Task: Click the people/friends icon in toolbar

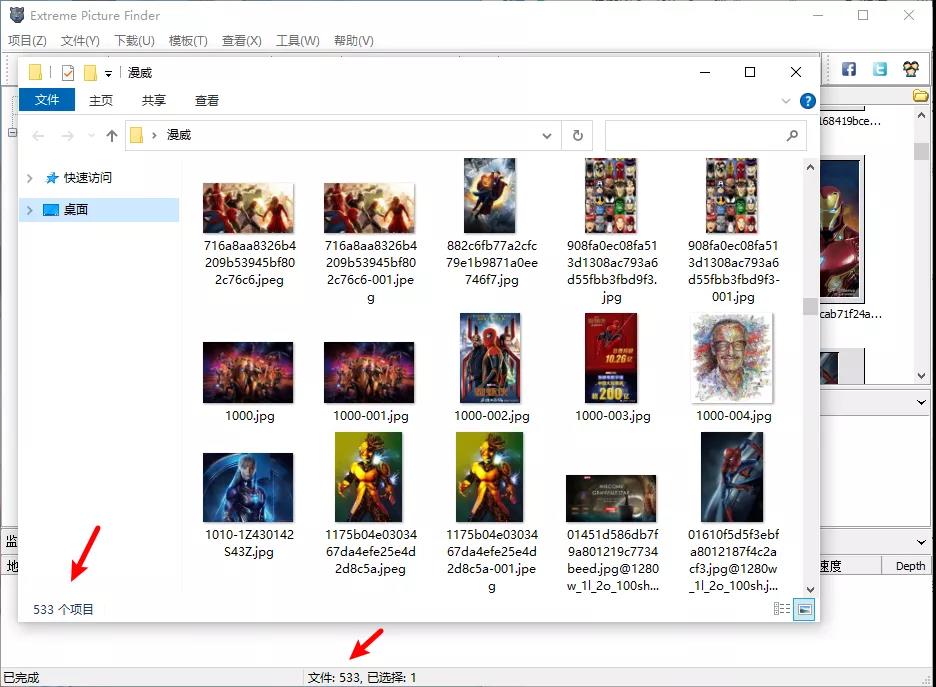Action: point(911,69)
